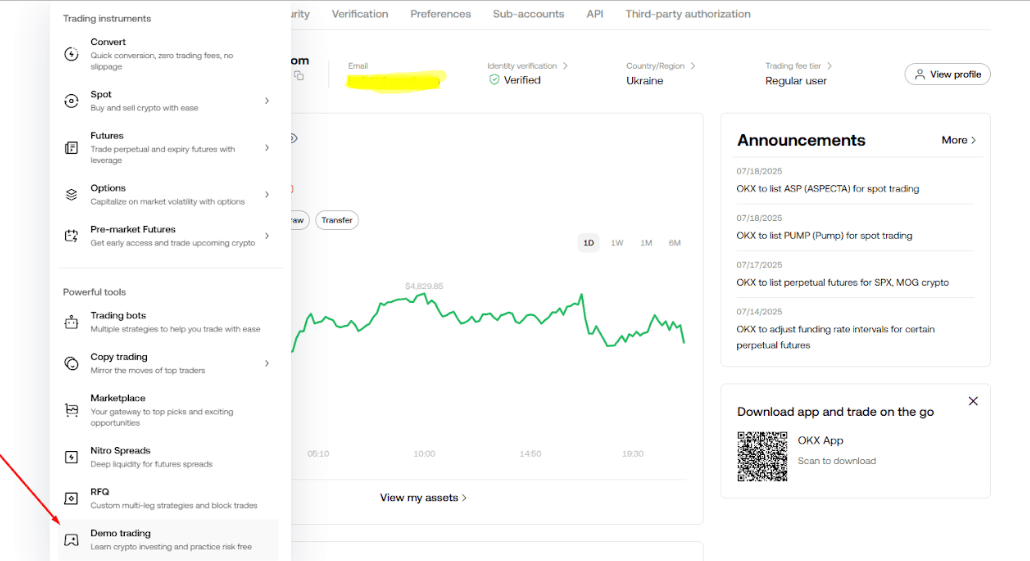Screen dimensions: 1030x561
Task: Select Demo trading menu item
Action: (168, 540)
